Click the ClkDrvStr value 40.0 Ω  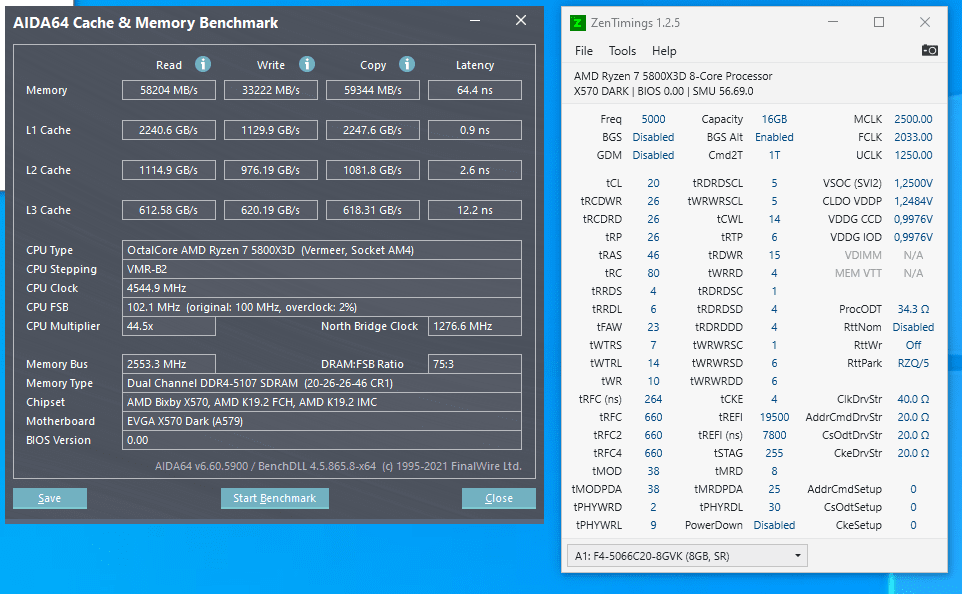(x=913, y=399)
